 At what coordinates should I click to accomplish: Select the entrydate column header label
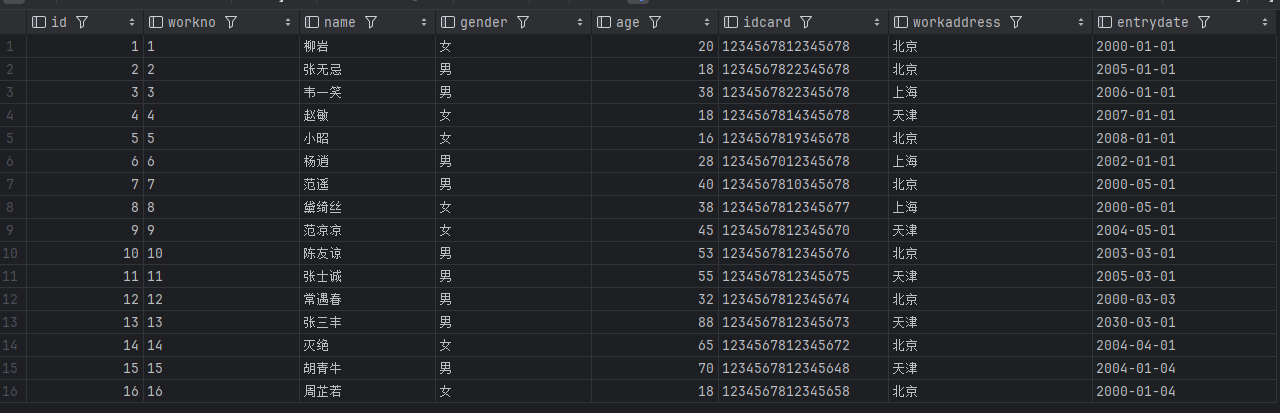point(1153,22)
